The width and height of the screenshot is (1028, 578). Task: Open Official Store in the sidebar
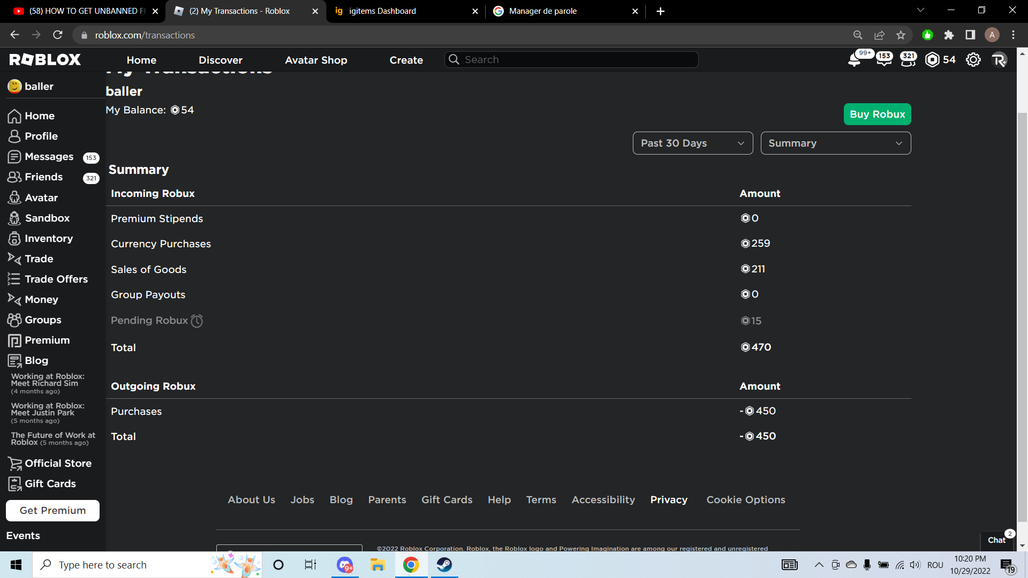58,463
